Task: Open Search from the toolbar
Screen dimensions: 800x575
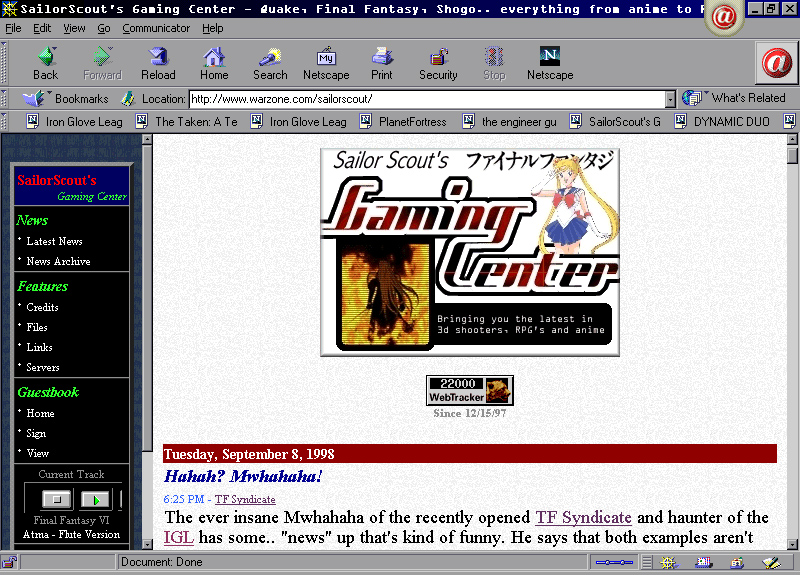Action: pyautogui.click(x=270, y=63)
